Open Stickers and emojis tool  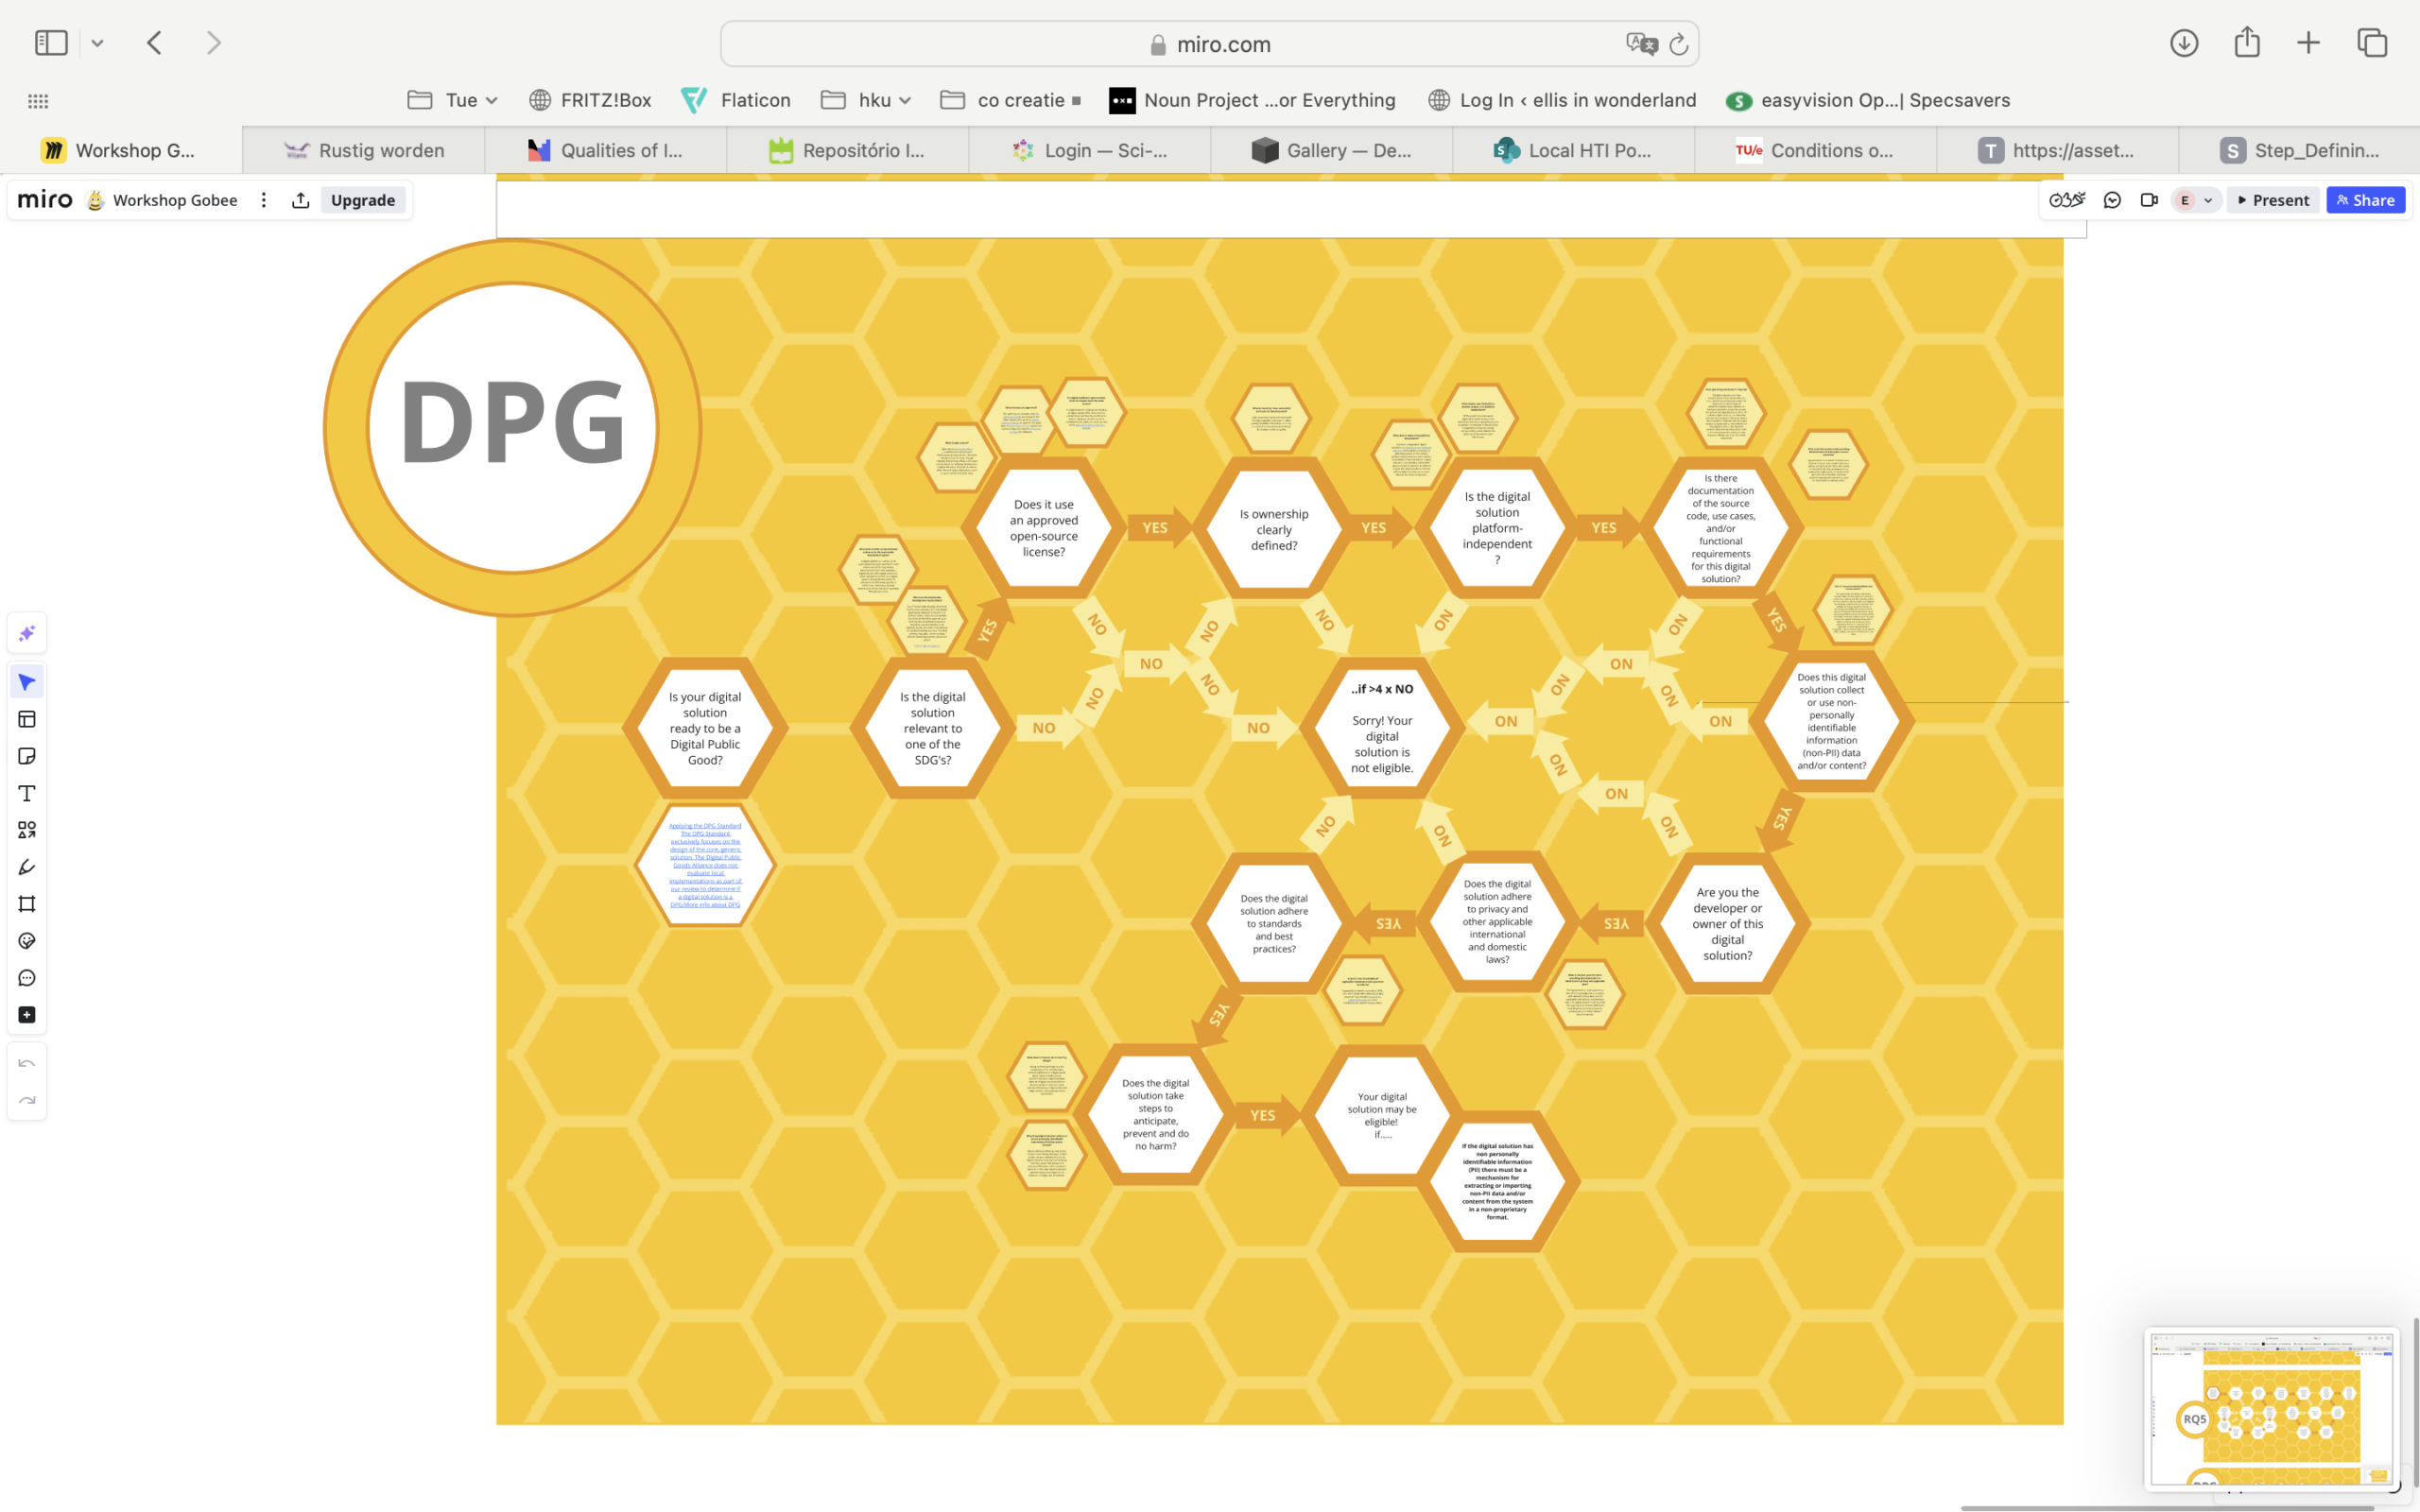click(x=27, y=941)
